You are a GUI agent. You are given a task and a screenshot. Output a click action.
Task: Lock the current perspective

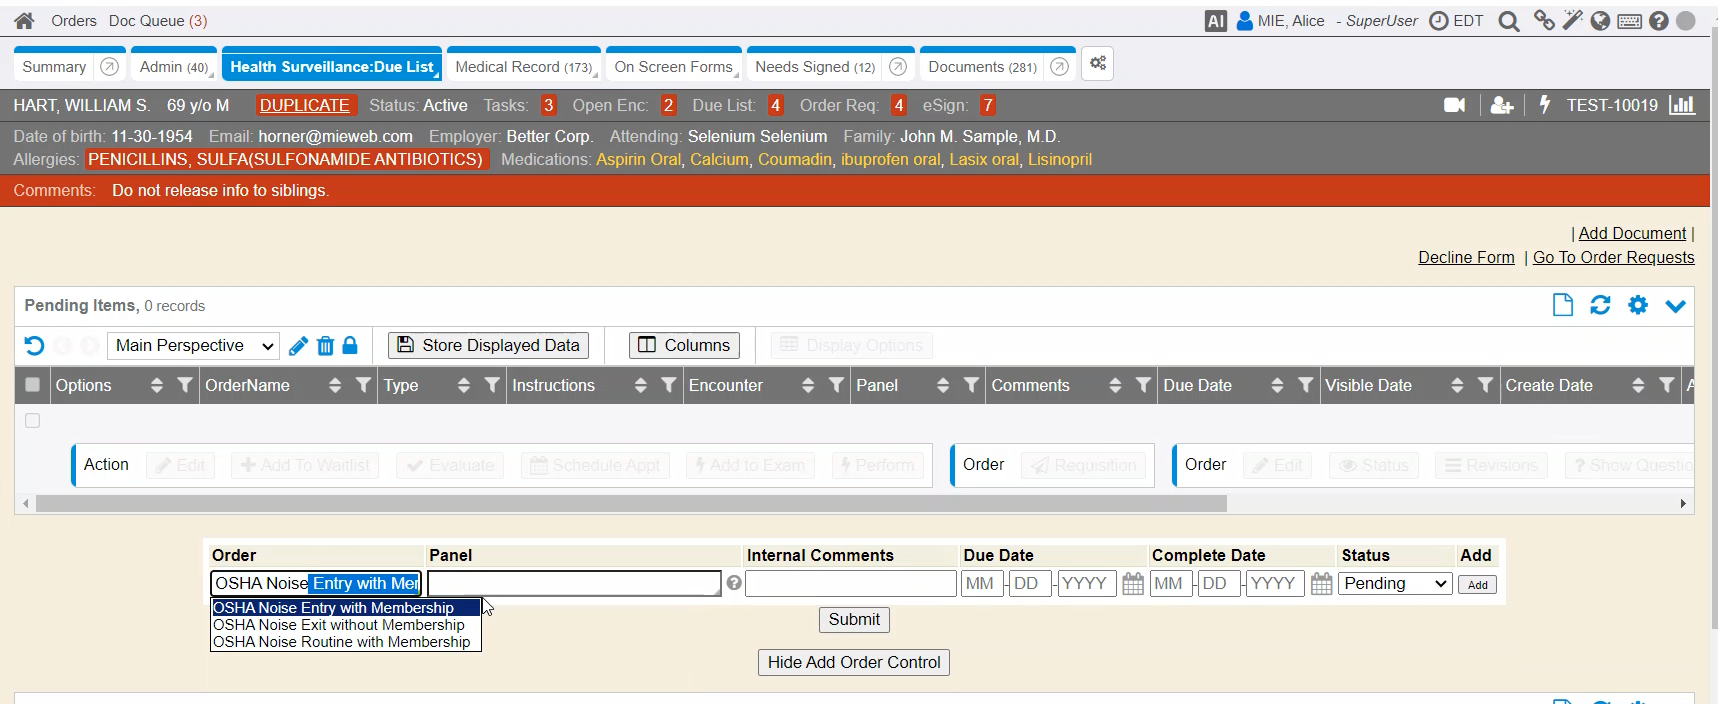tap(350, 346)
